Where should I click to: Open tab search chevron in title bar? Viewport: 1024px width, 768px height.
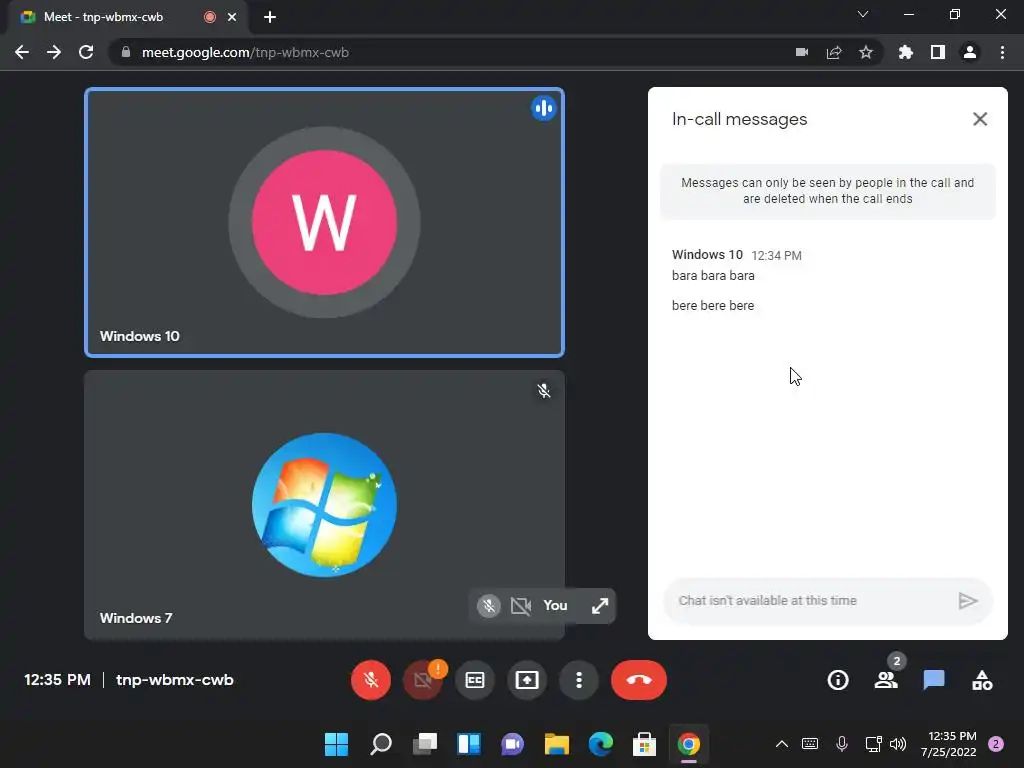(x=863, y=14)
